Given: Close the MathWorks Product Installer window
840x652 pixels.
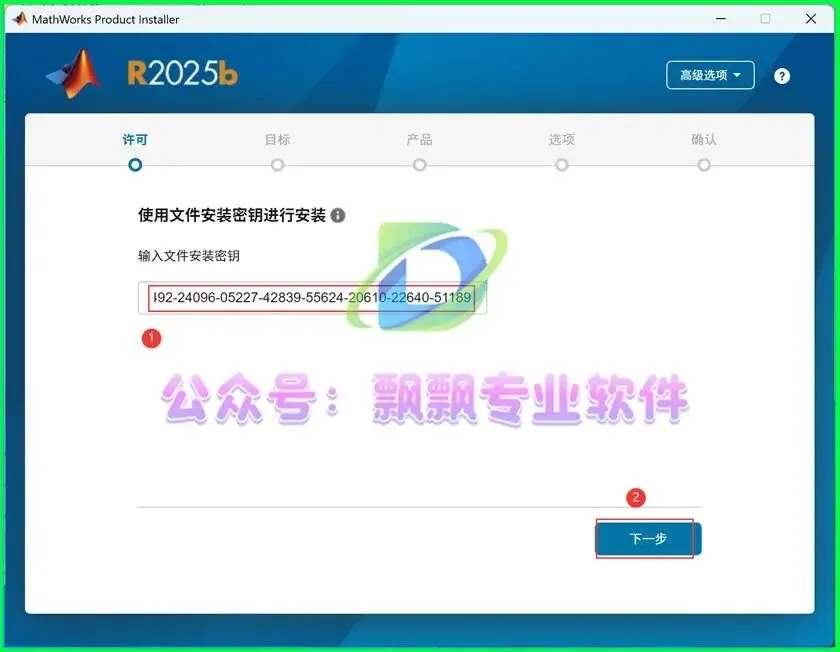Looking at the screenshot, I should pyautogui.click(x=811, y=19).
